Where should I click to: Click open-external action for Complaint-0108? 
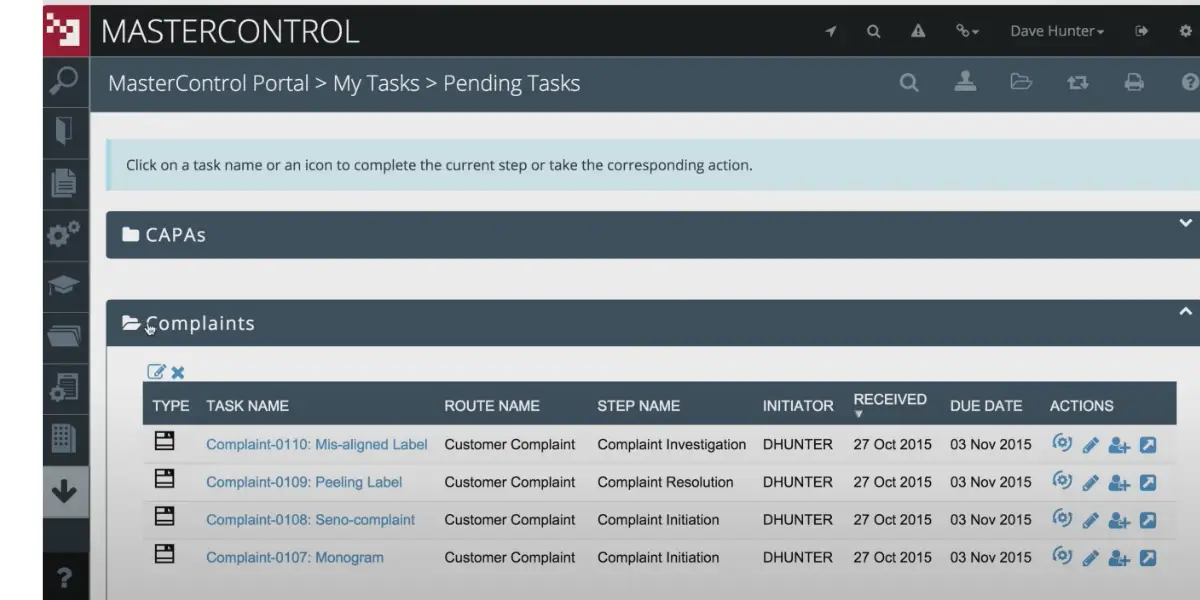click(1148, 521)
